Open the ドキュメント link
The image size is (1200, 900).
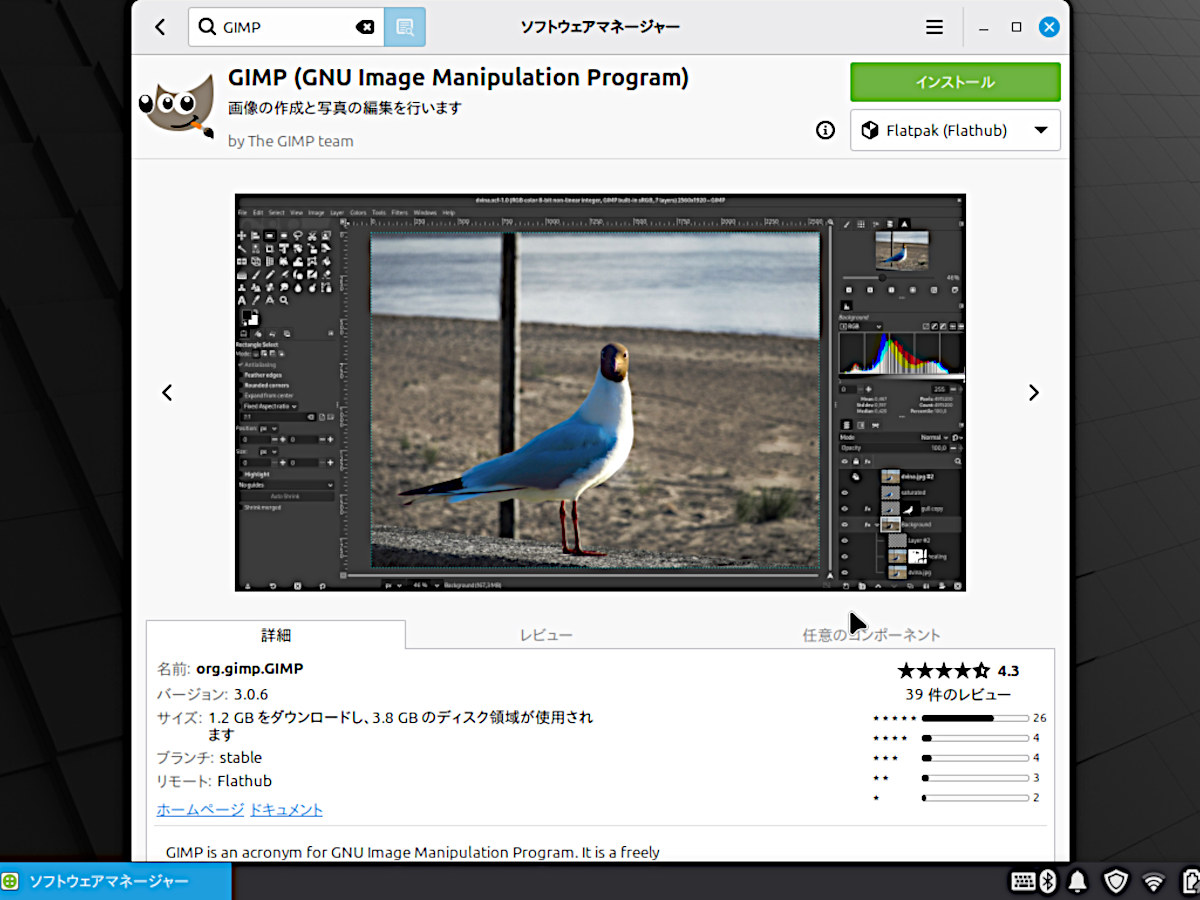[286, 810]
